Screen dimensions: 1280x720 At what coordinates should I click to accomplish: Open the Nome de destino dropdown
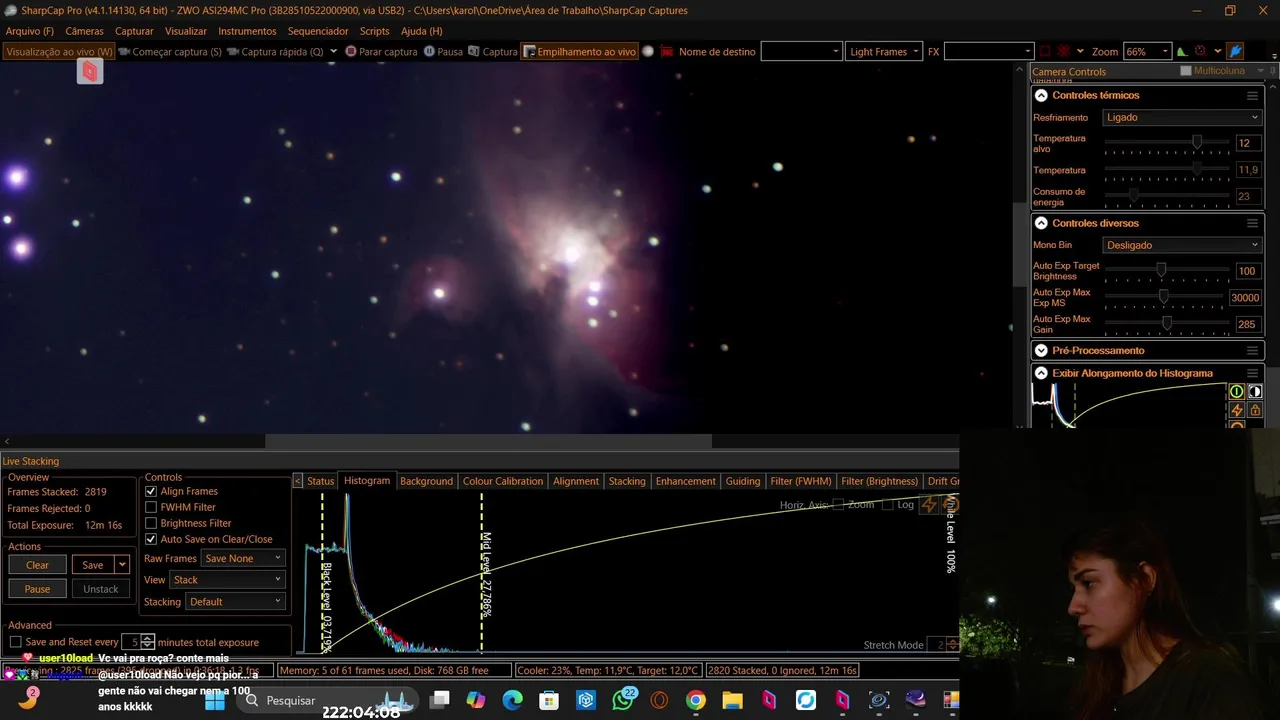(x=801, y=51)
